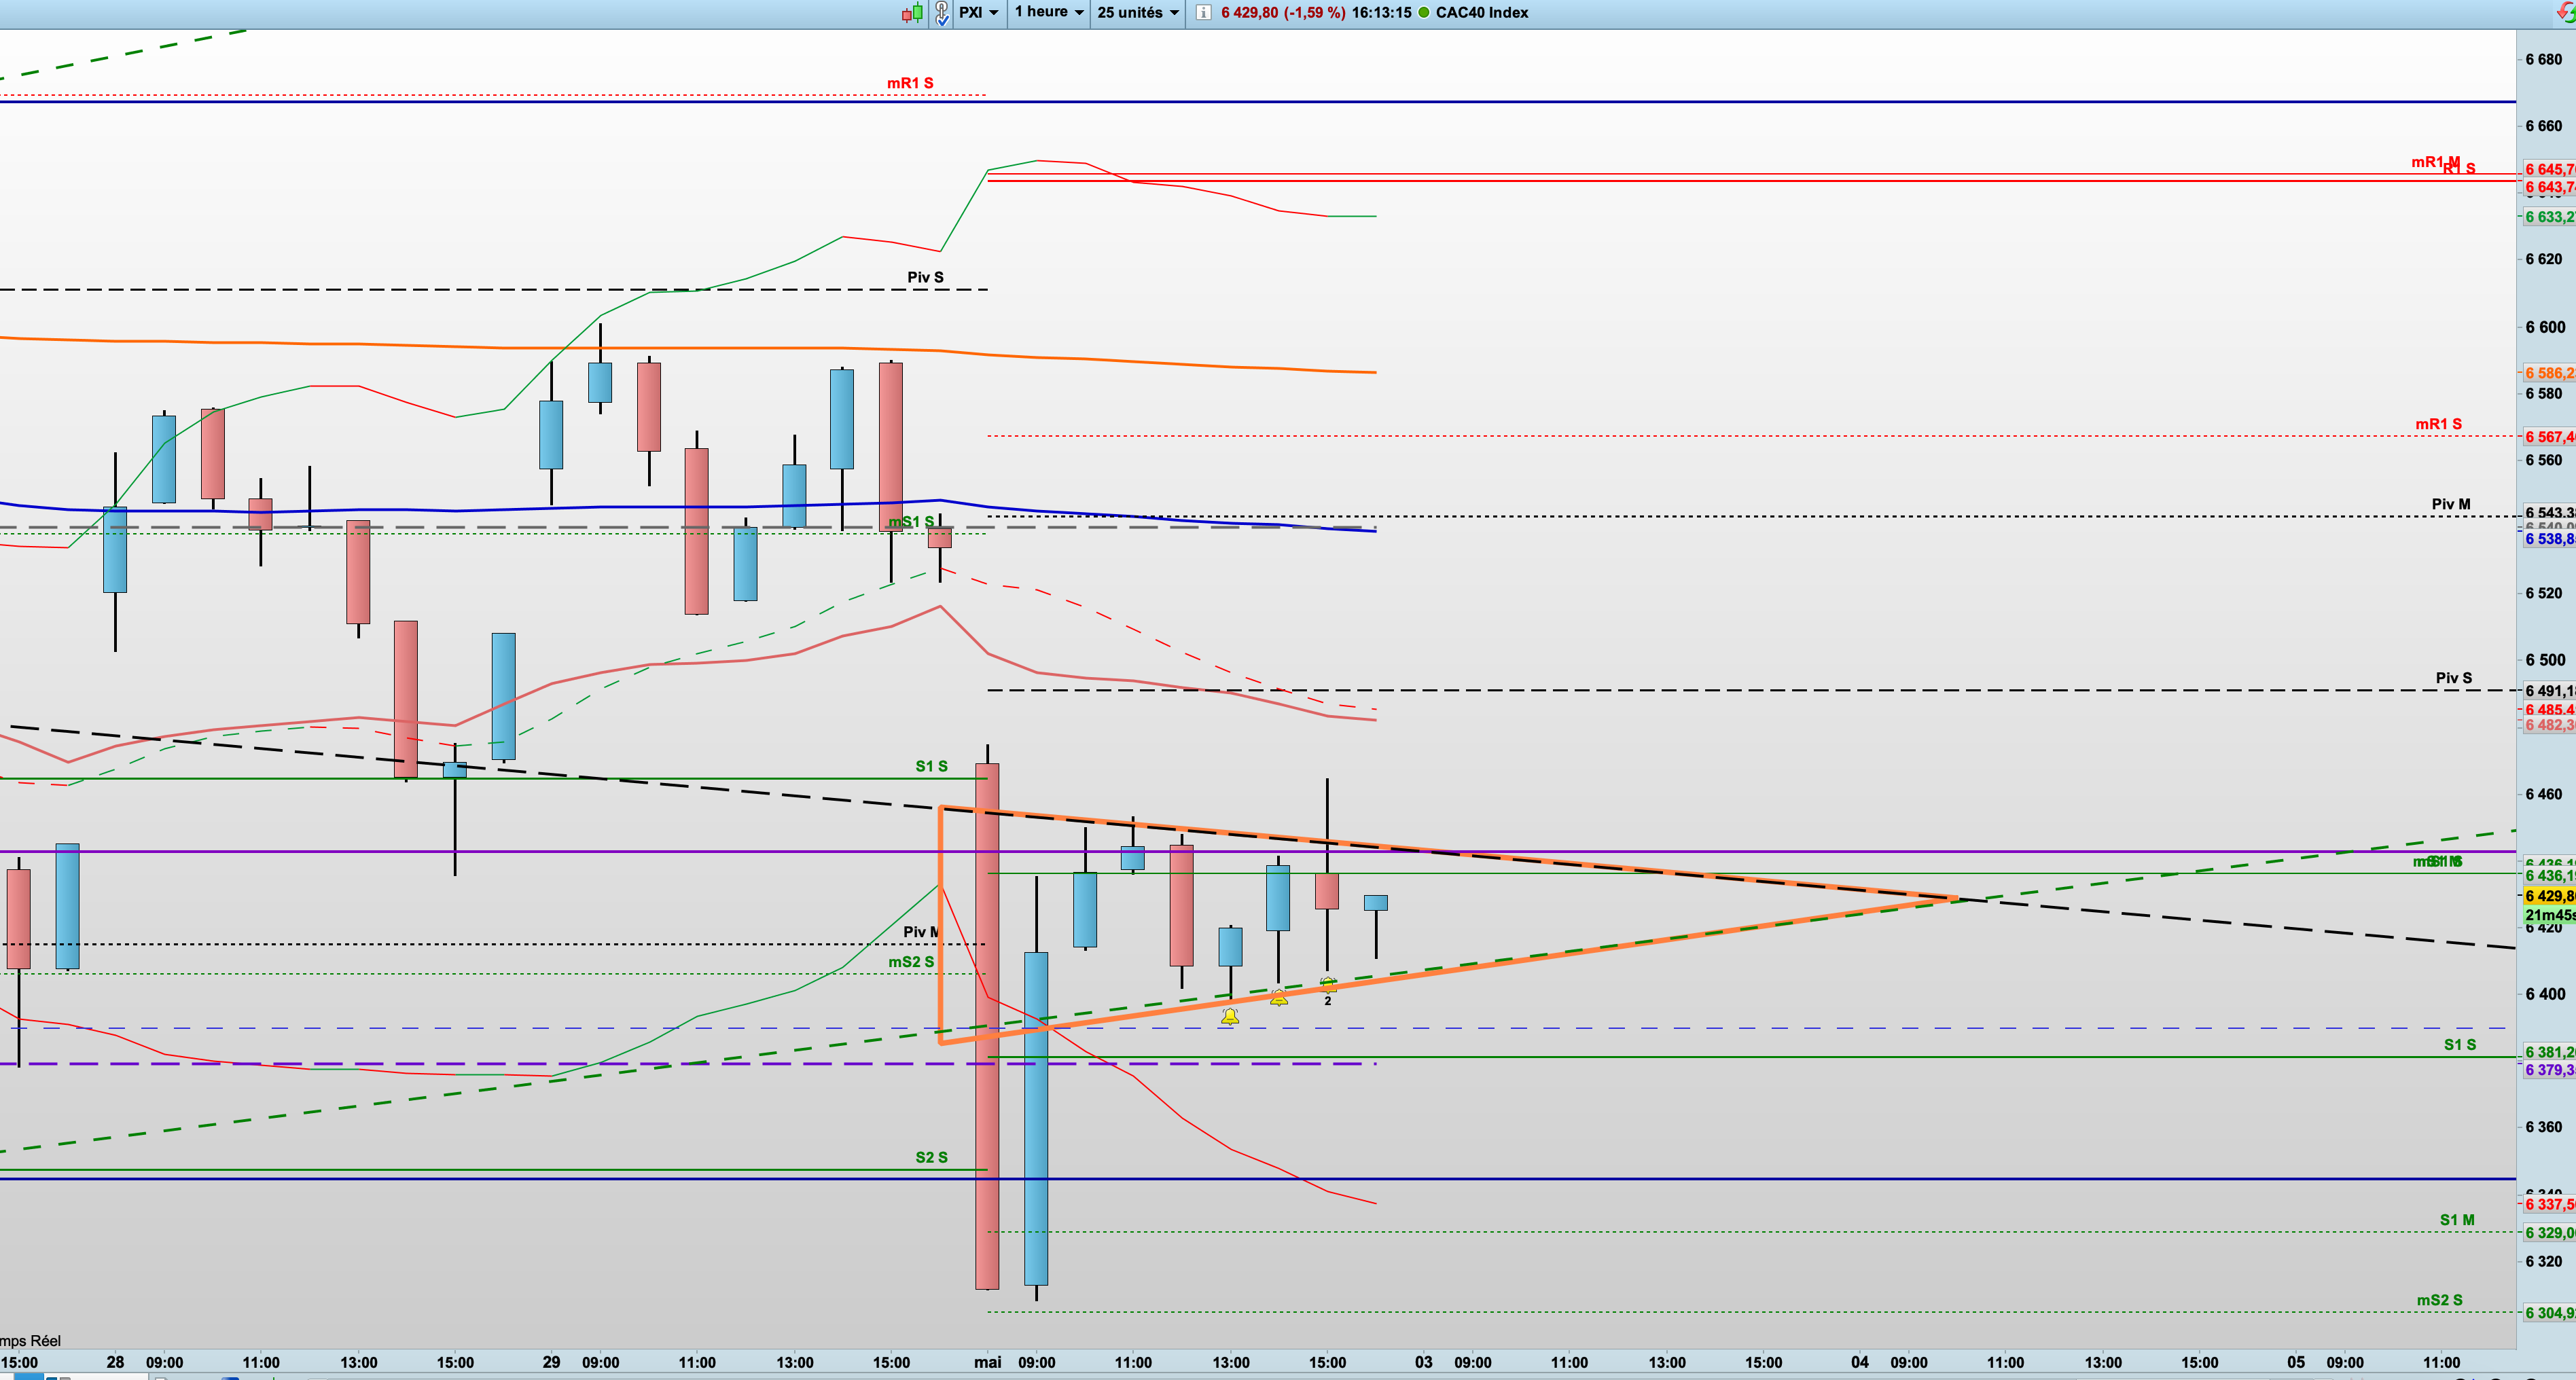Click the 'mai' date on time axis
The height and width of the screenshot is (1380, 2576).
click(988, 1362)
